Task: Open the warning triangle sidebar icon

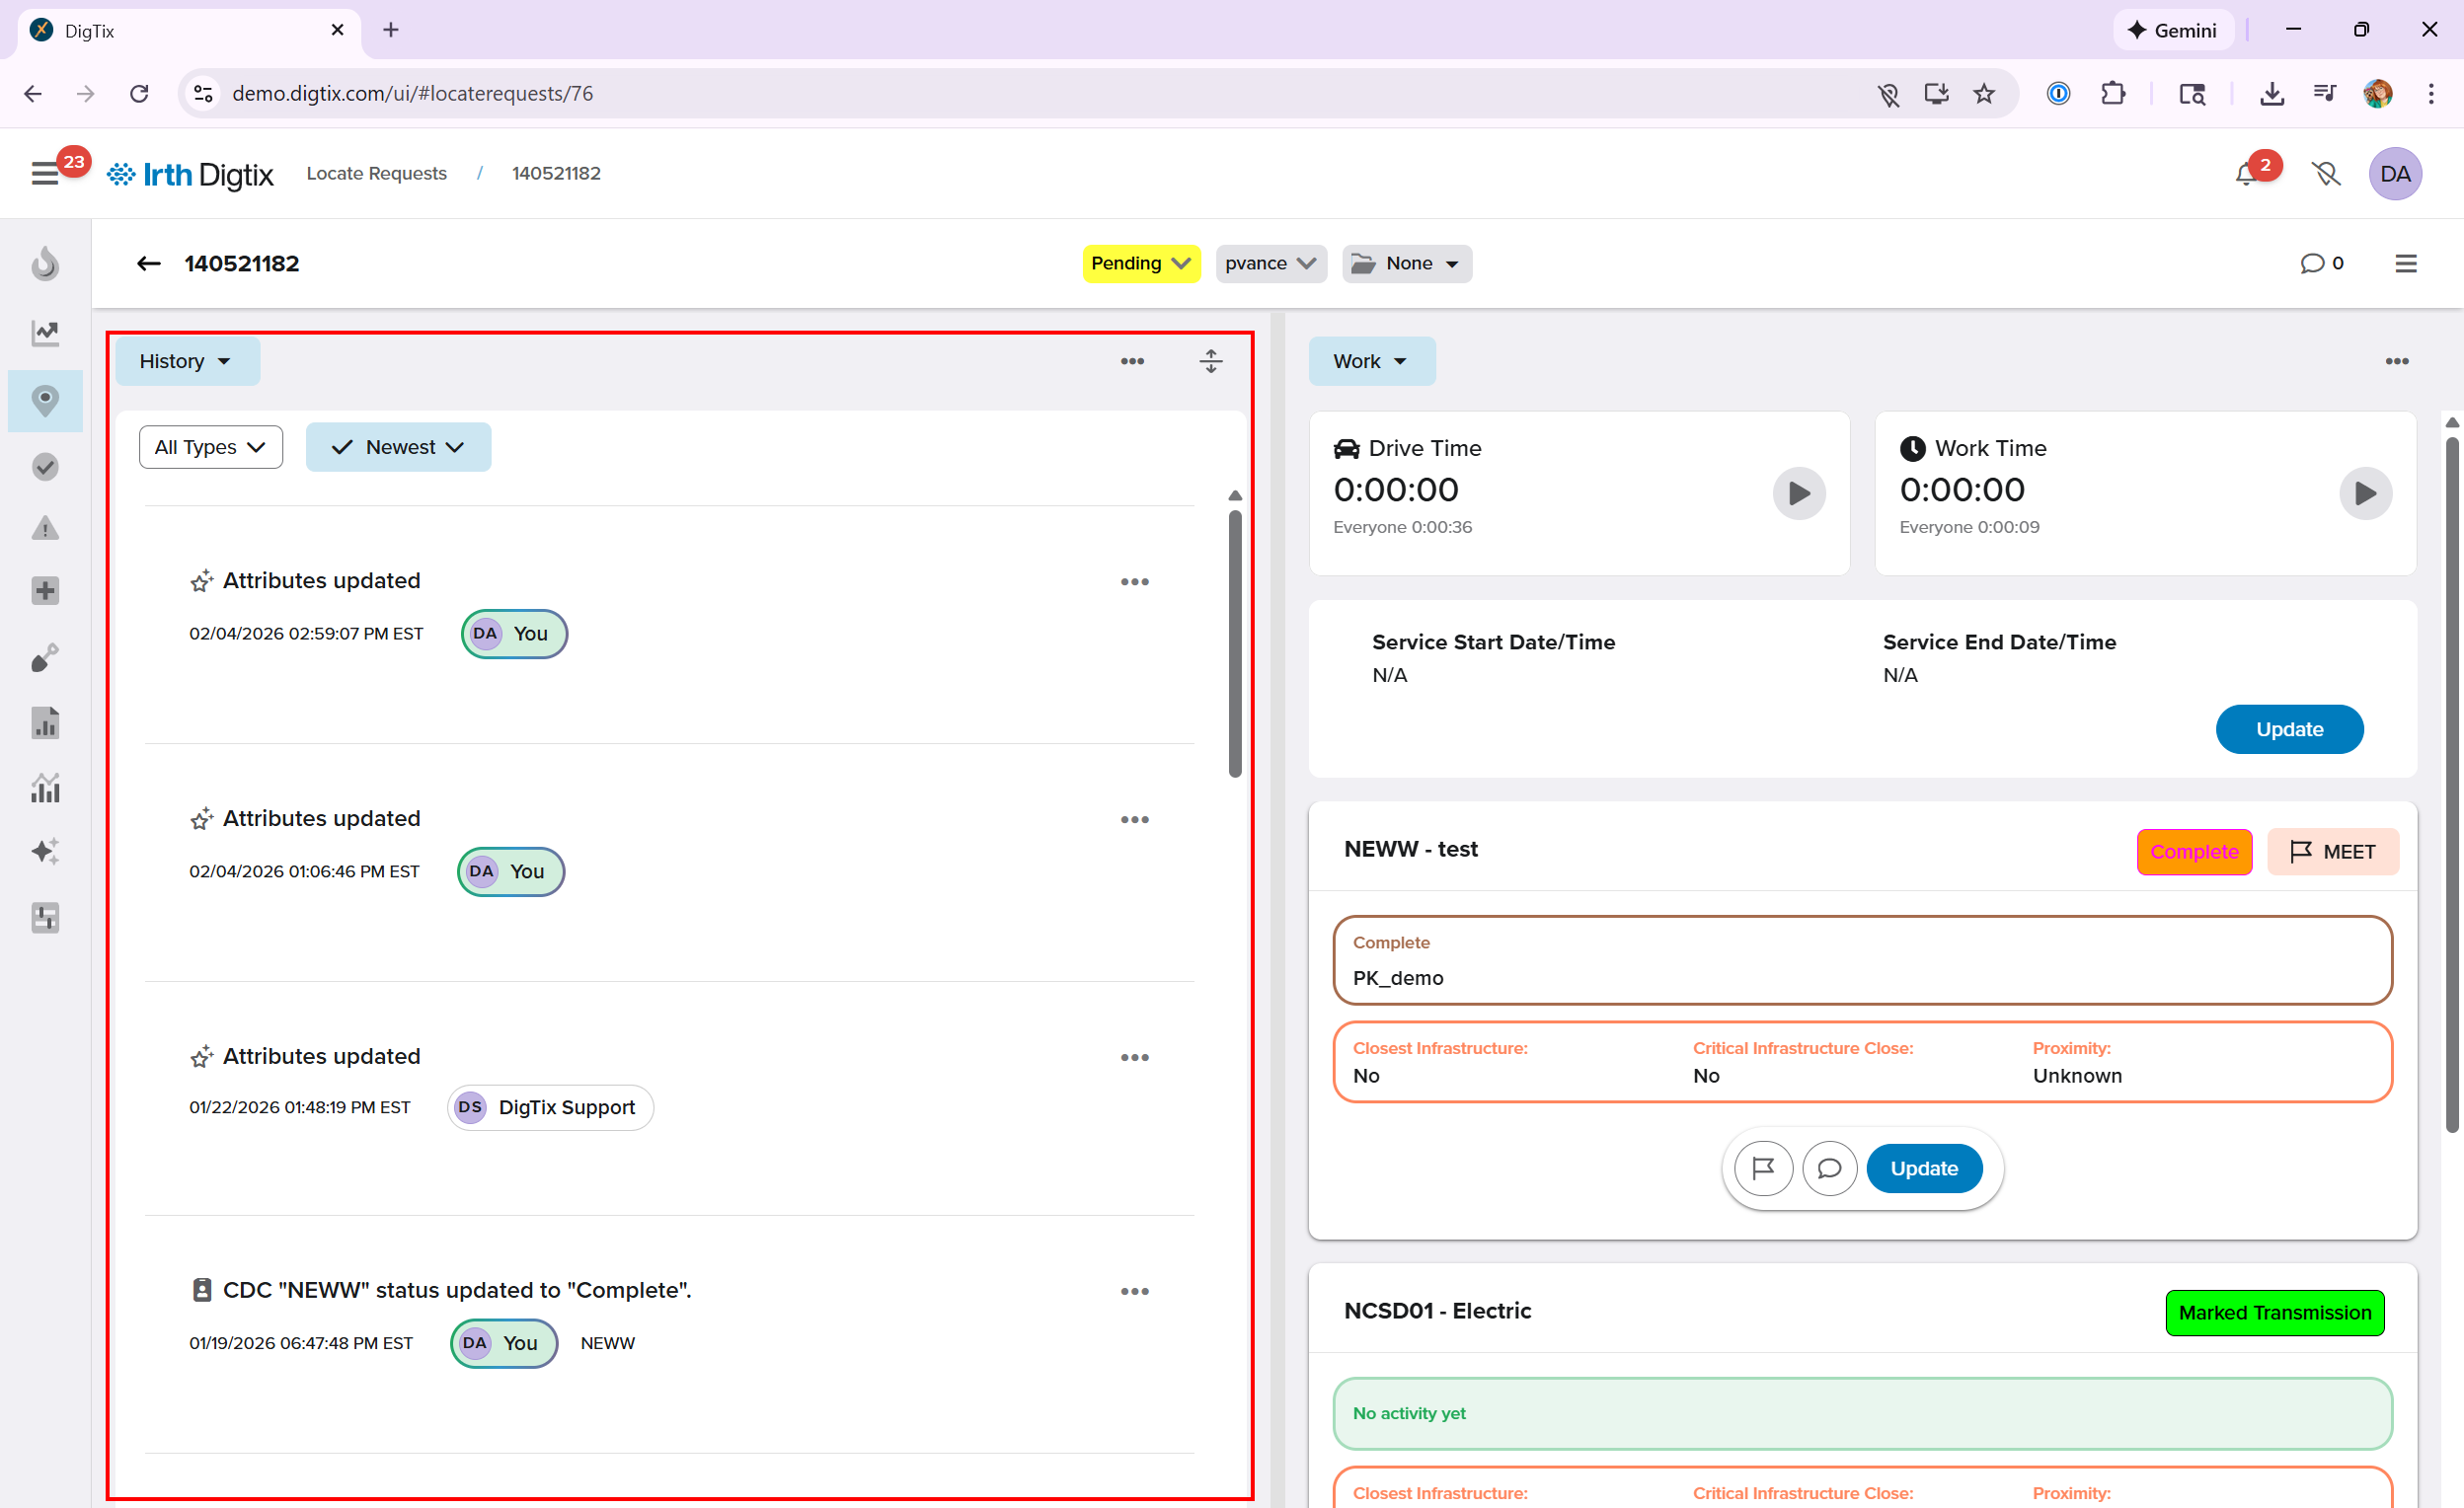Action: [x=45, y=528]
